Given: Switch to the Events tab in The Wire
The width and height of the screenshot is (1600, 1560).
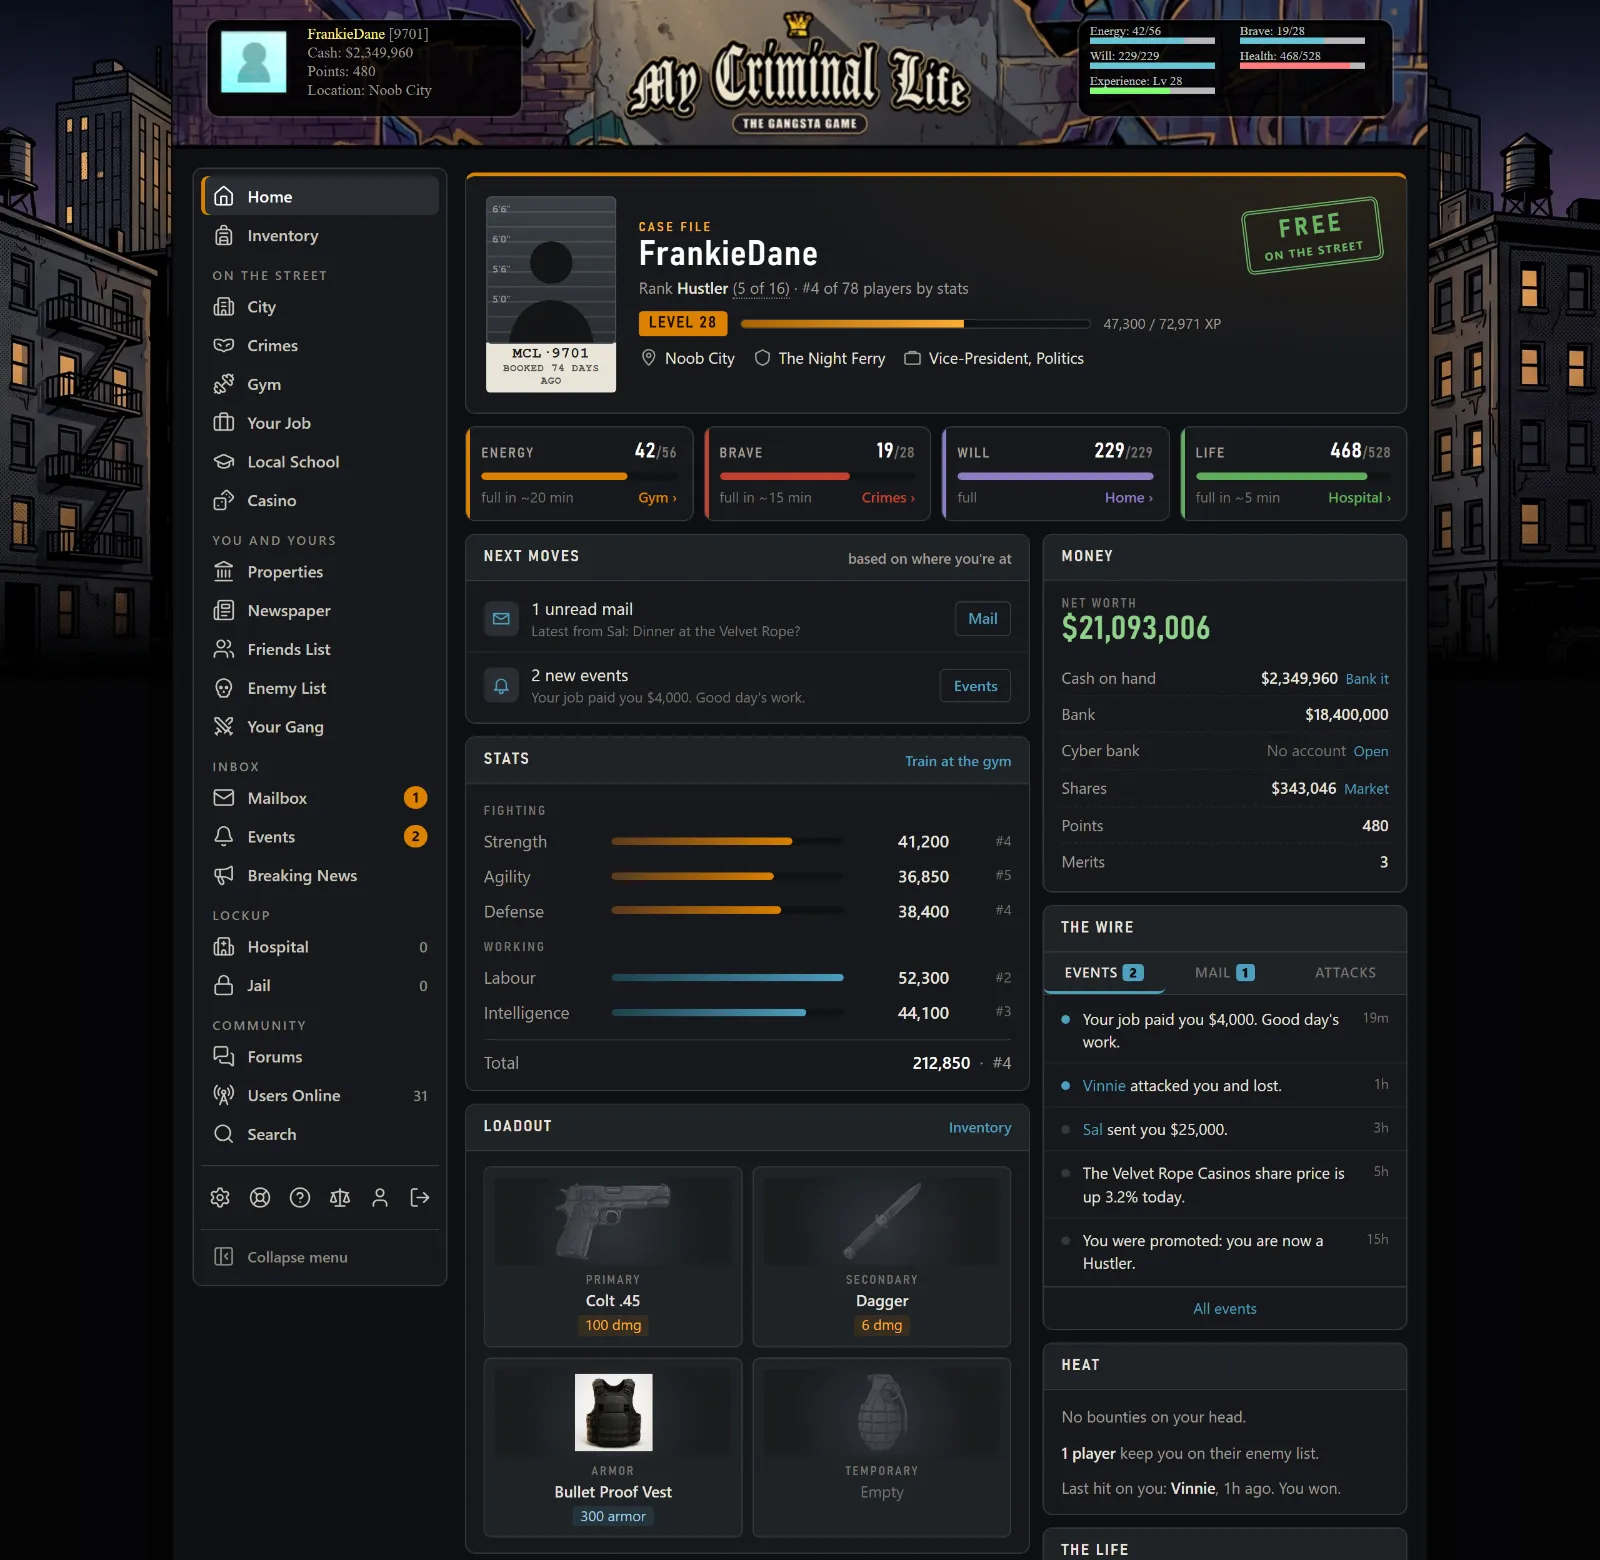Looking at the screenshot, I should pos(1104,972).
